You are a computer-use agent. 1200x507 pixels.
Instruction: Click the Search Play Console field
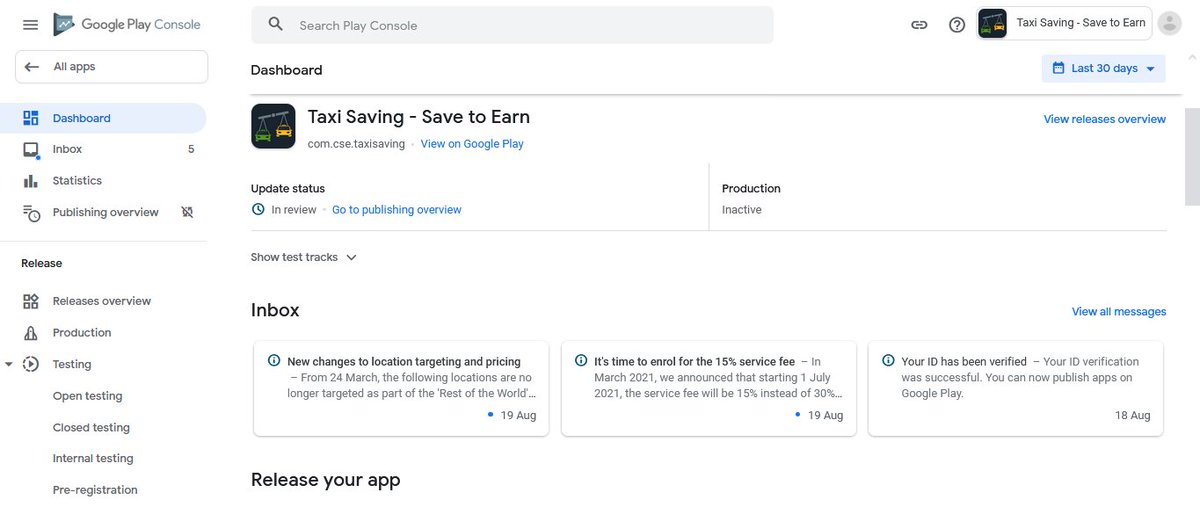pos(512,25)
